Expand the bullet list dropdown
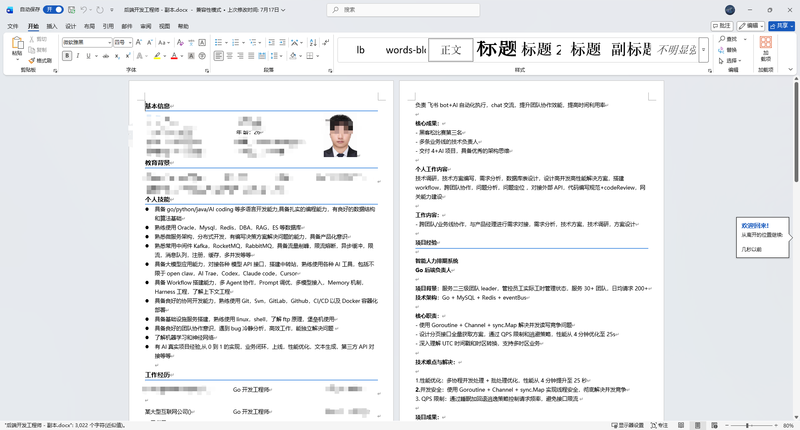The width and height of the screenshot is (800, 430). (227, 42)
